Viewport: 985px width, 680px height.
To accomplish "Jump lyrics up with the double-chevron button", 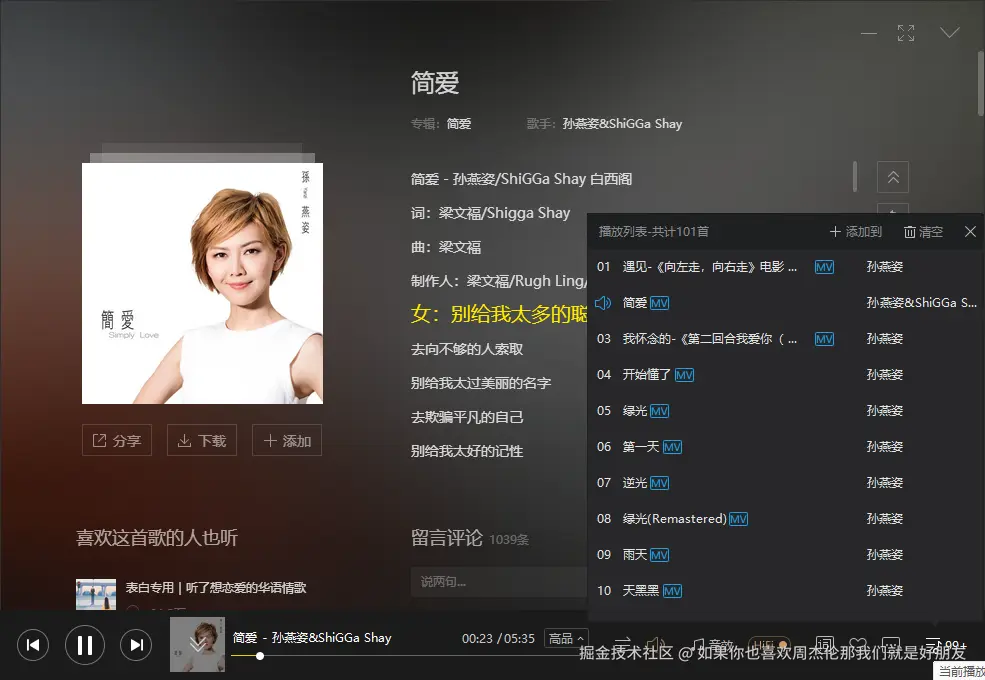I will (893, 177).
